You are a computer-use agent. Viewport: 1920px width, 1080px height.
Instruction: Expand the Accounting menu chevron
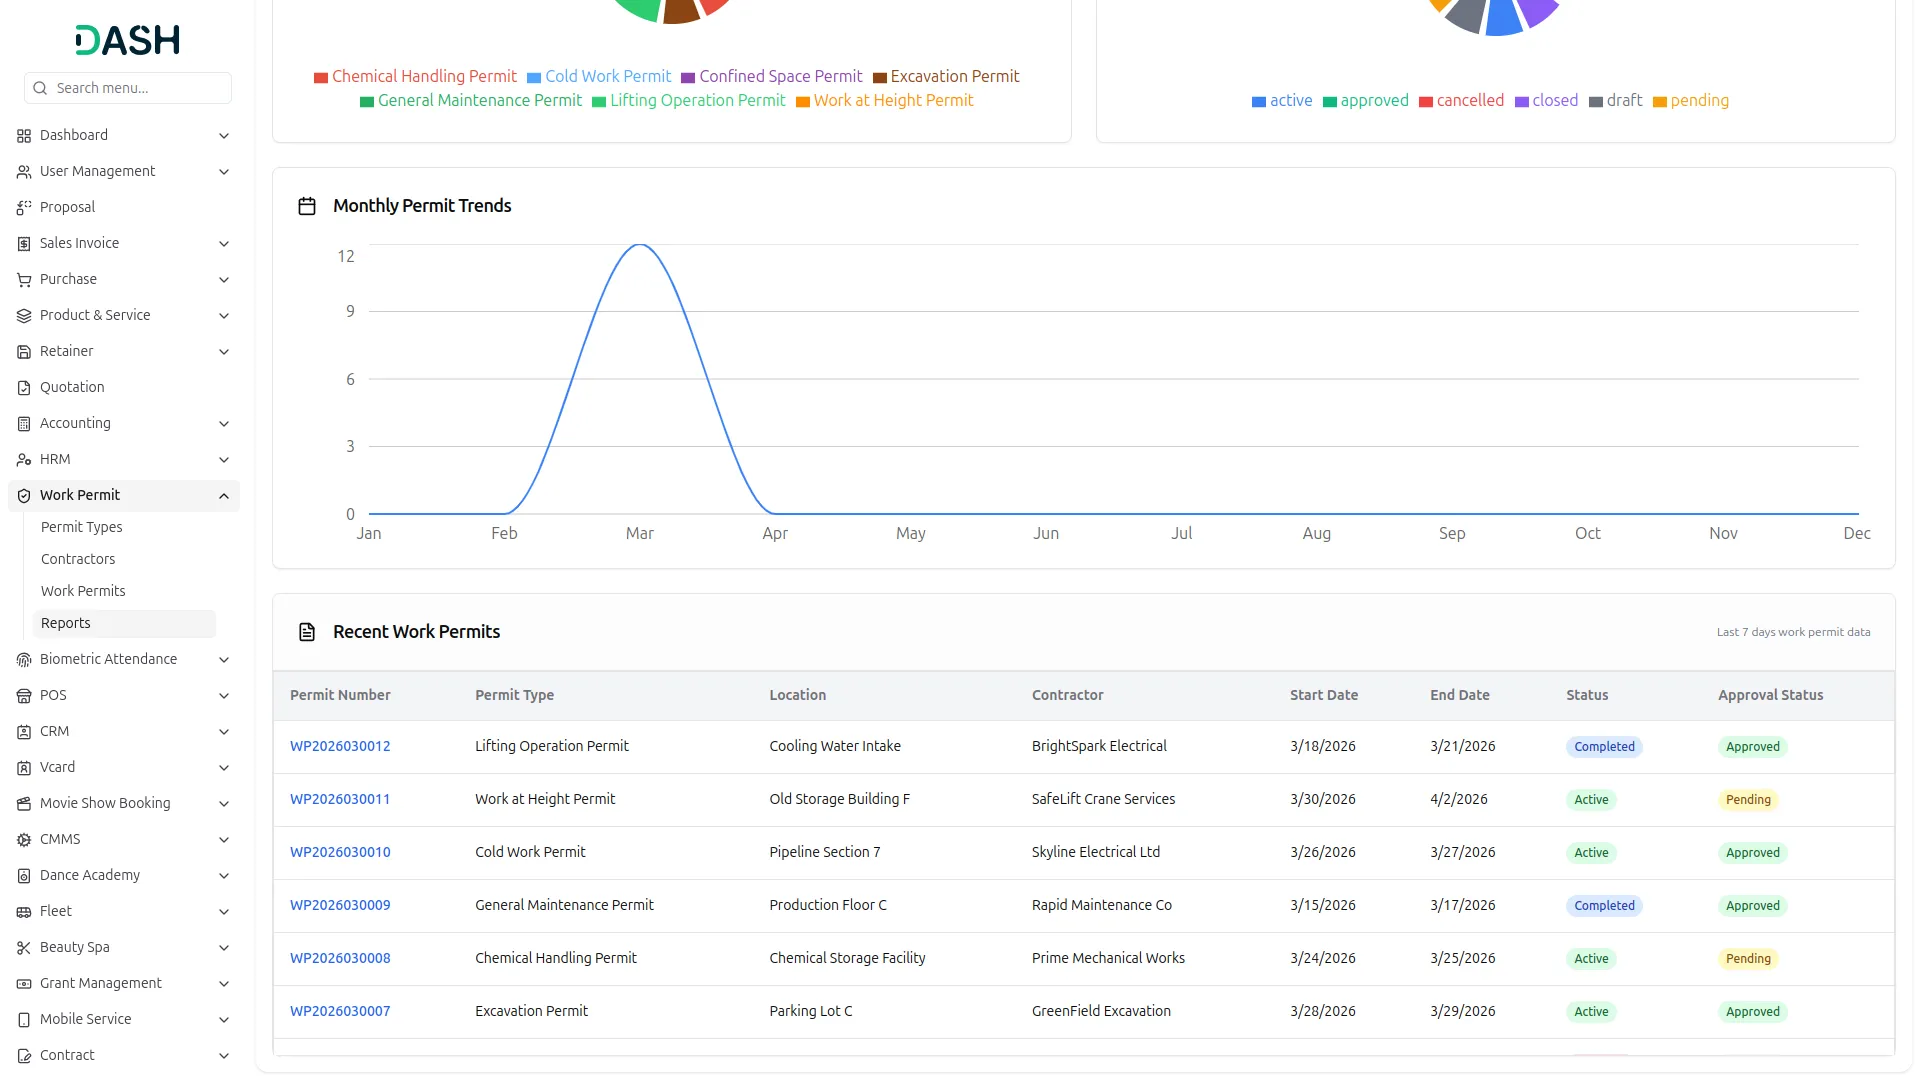[x=224, y=424]
